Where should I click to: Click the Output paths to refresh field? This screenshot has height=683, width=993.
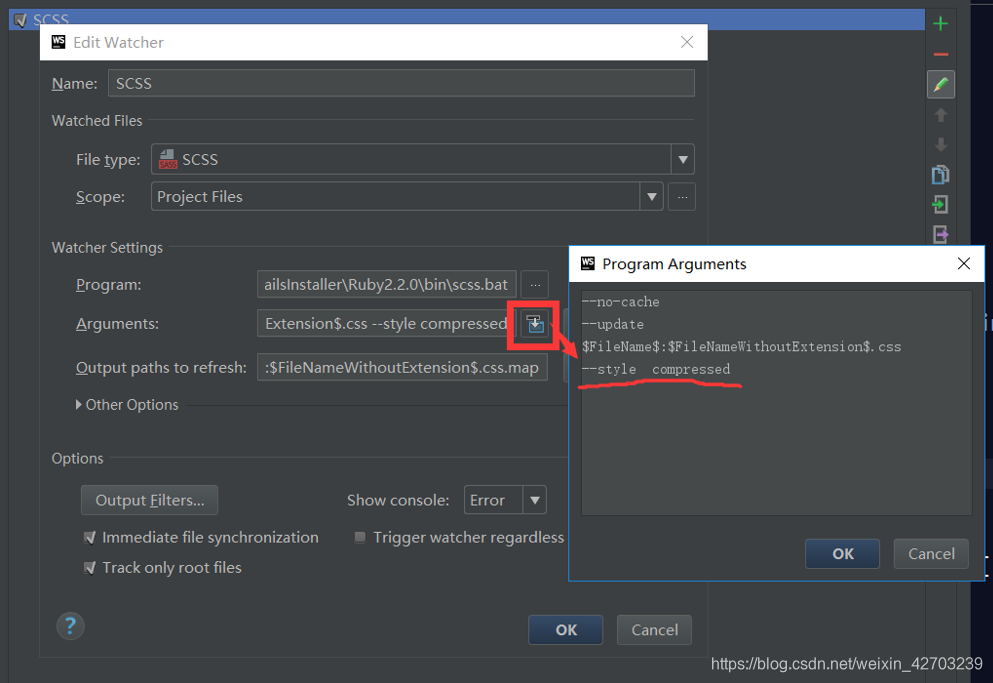point(402,367)
